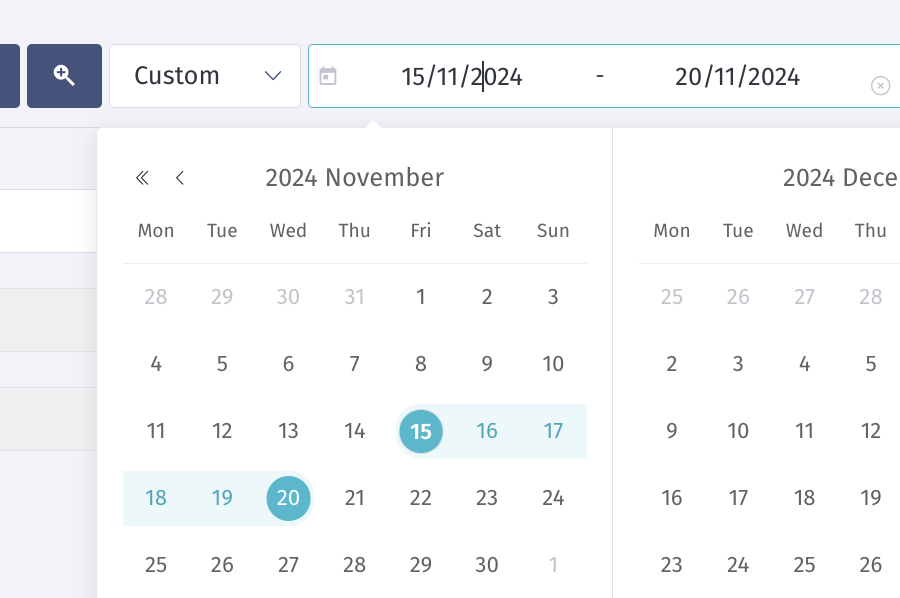900x598 pixels.
Task: Click the zoom-in magnifier button
Action: (x=64, y=76)
